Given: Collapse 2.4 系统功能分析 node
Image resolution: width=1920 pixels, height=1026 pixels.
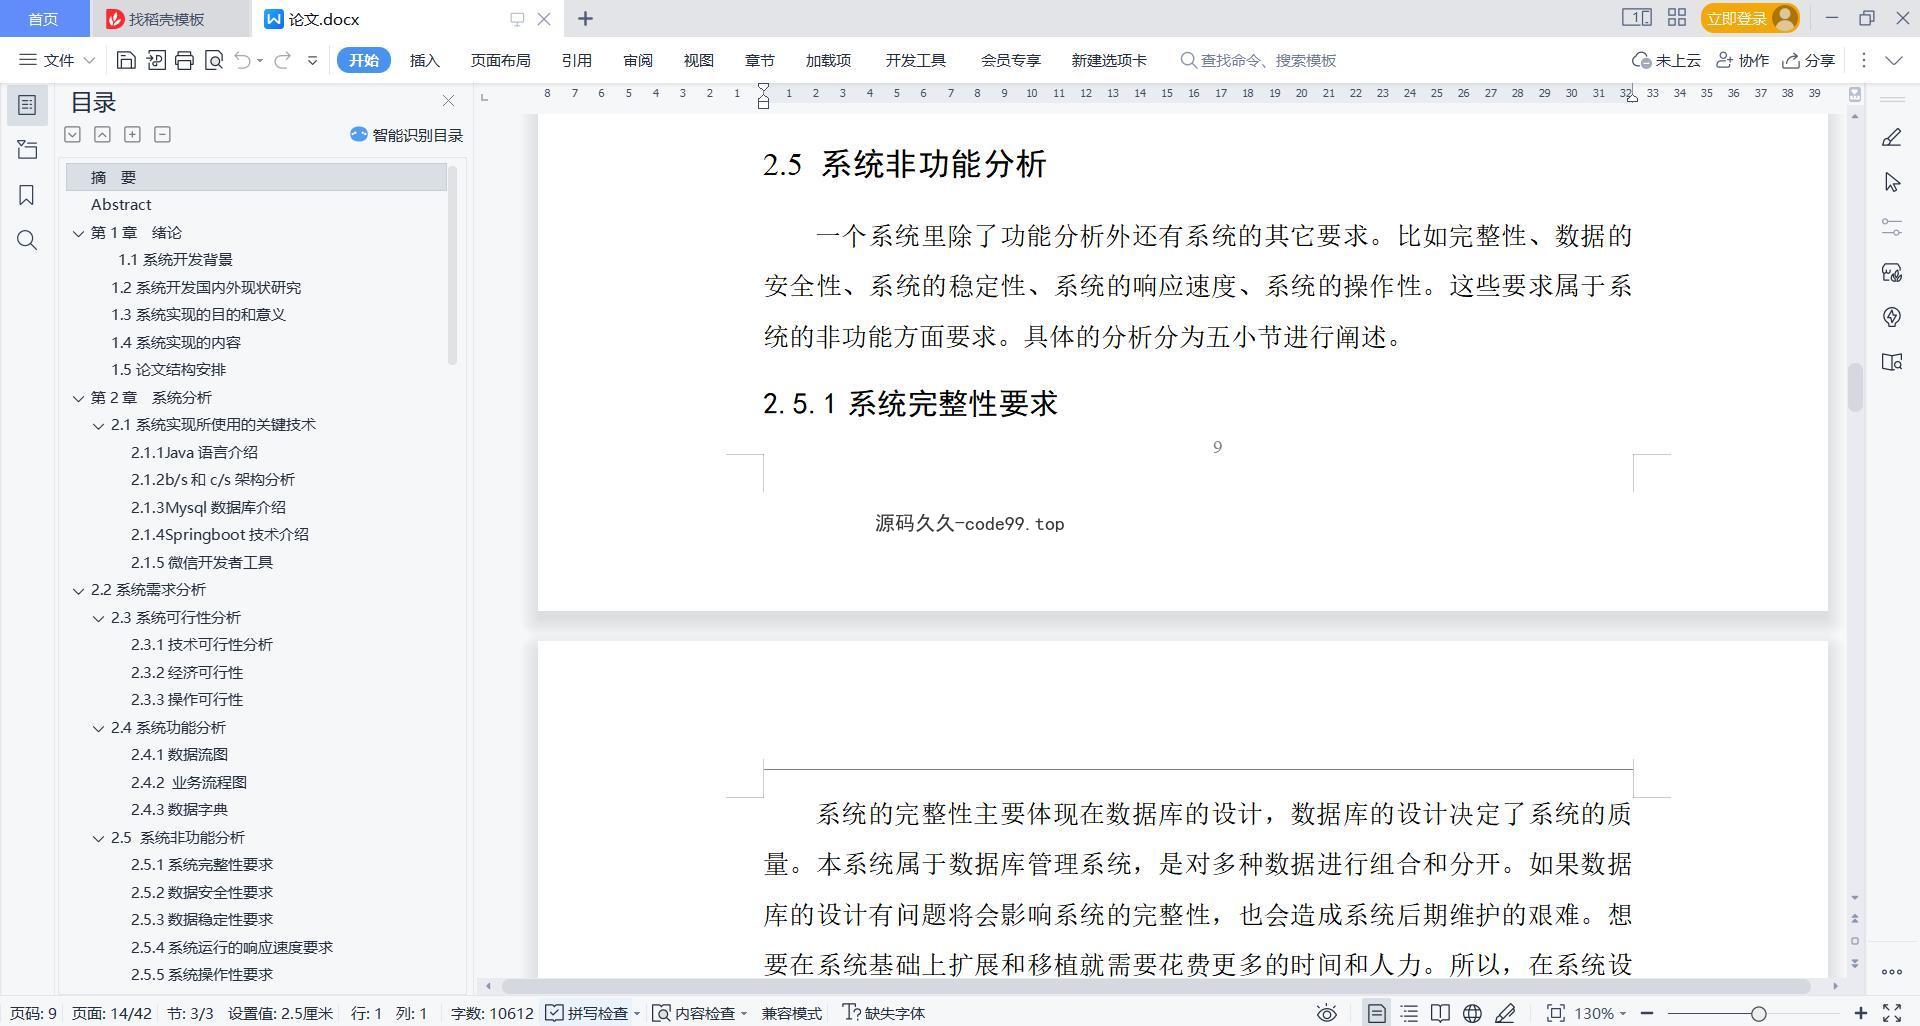Looking at the screenshot, I should tap(98, 728).
